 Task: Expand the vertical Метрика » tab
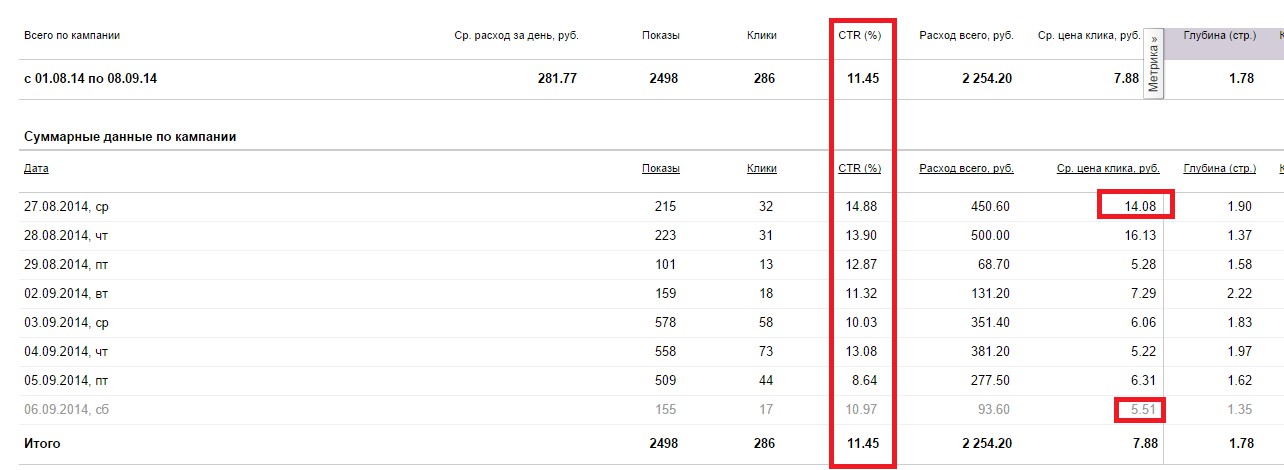1154,64
